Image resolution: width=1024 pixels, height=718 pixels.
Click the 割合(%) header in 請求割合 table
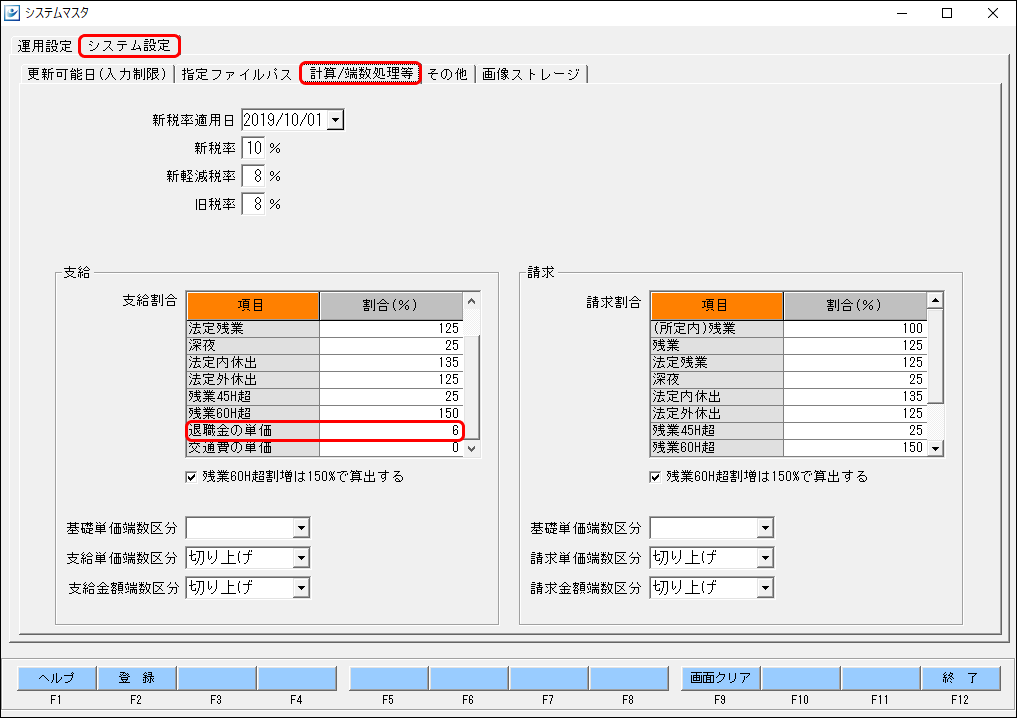click(x=855, y=305)
